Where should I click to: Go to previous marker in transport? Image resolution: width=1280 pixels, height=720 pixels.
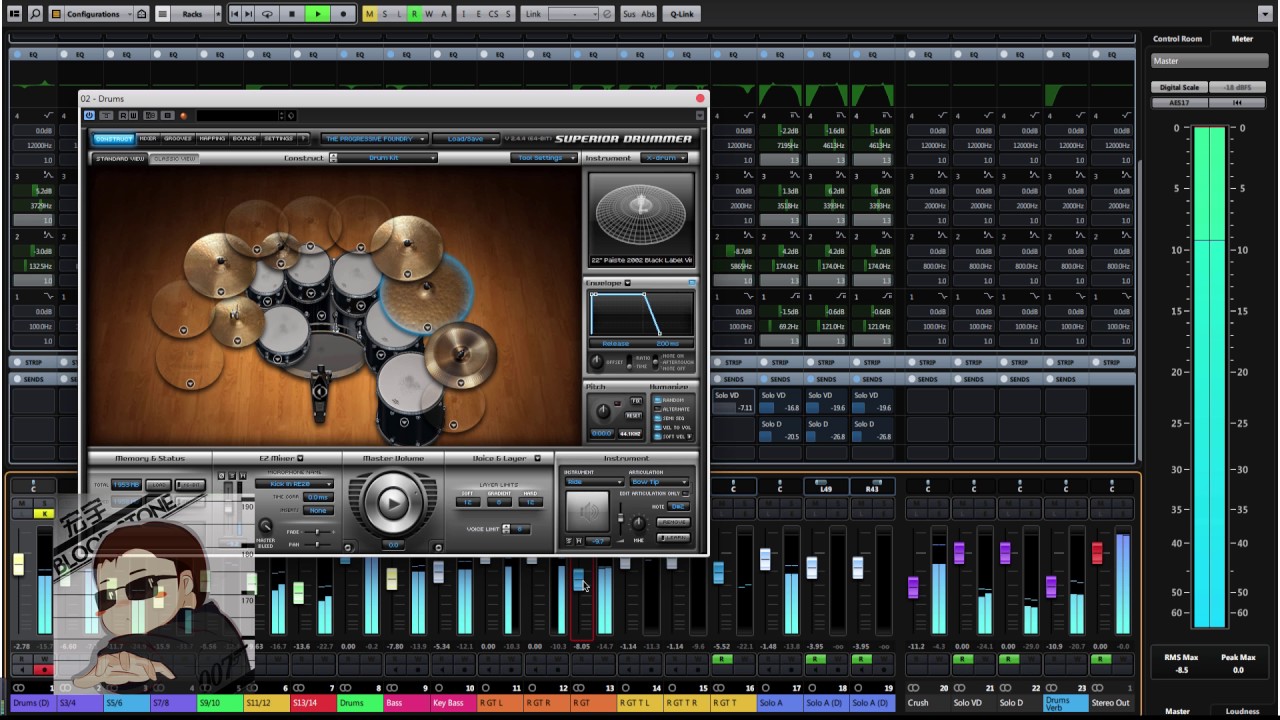click(x=234, y=14)
